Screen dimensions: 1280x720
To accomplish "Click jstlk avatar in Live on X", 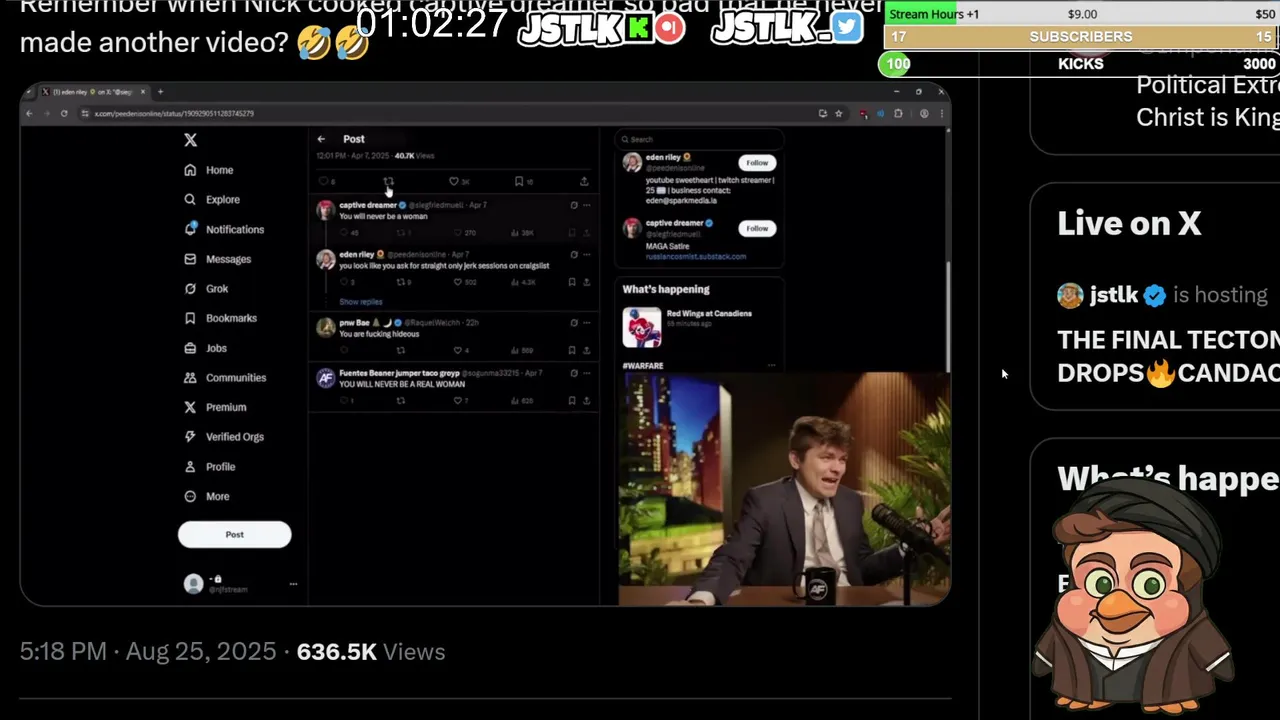I will pyautogui.click(x=1070, y=295).
